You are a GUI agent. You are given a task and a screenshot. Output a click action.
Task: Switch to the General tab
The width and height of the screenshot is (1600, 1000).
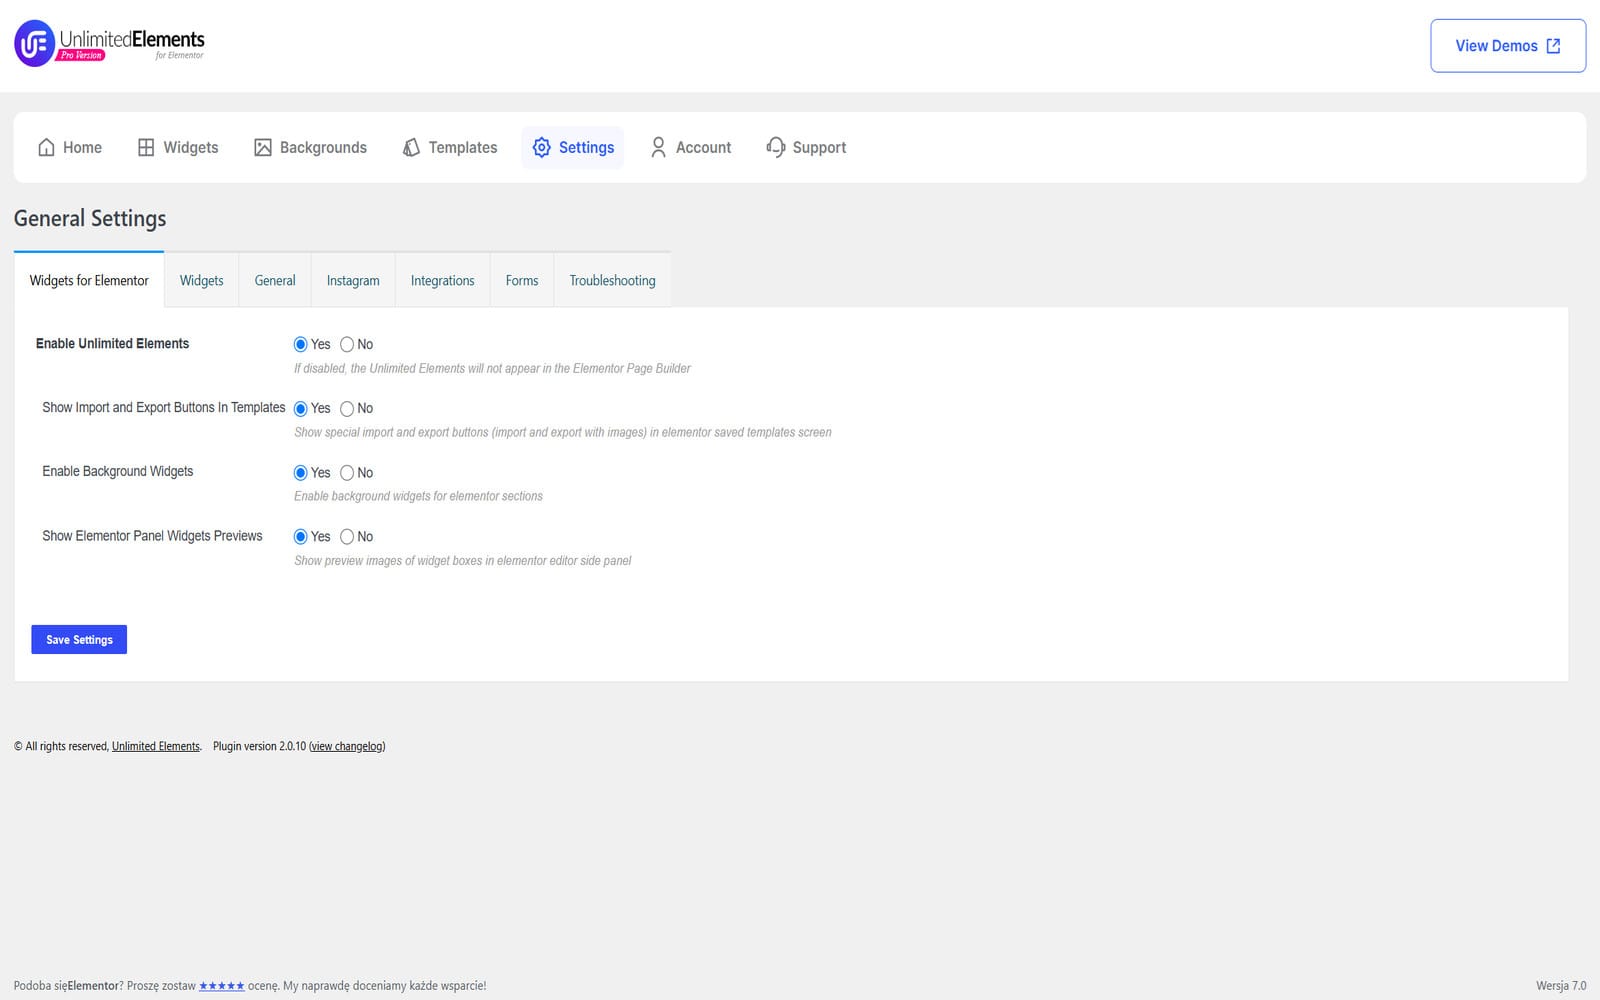(x=275, y=280)
